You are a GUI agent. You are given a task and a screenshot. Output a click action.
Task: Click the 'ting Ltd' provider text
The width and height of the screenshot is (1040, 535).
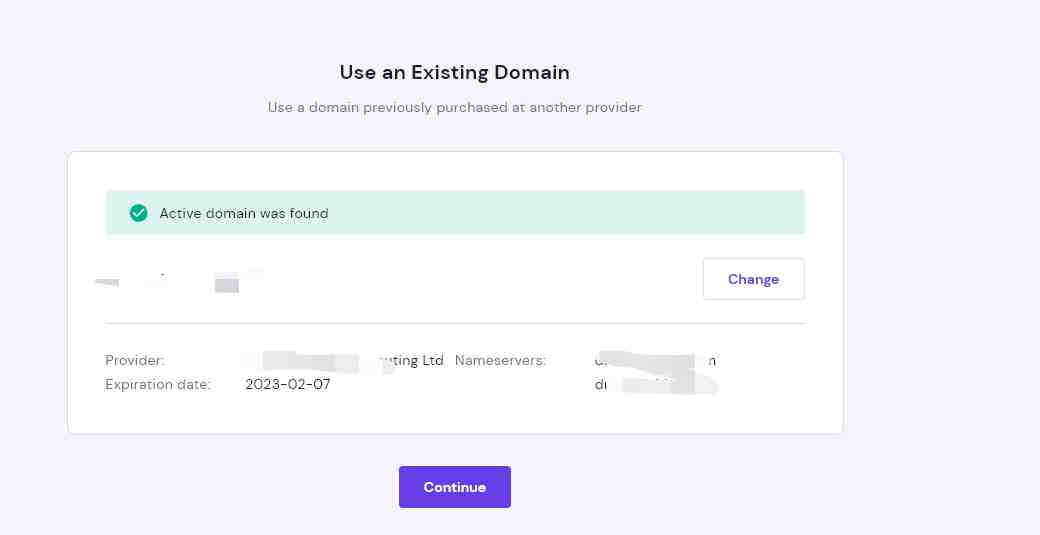(x=413, y=361)
